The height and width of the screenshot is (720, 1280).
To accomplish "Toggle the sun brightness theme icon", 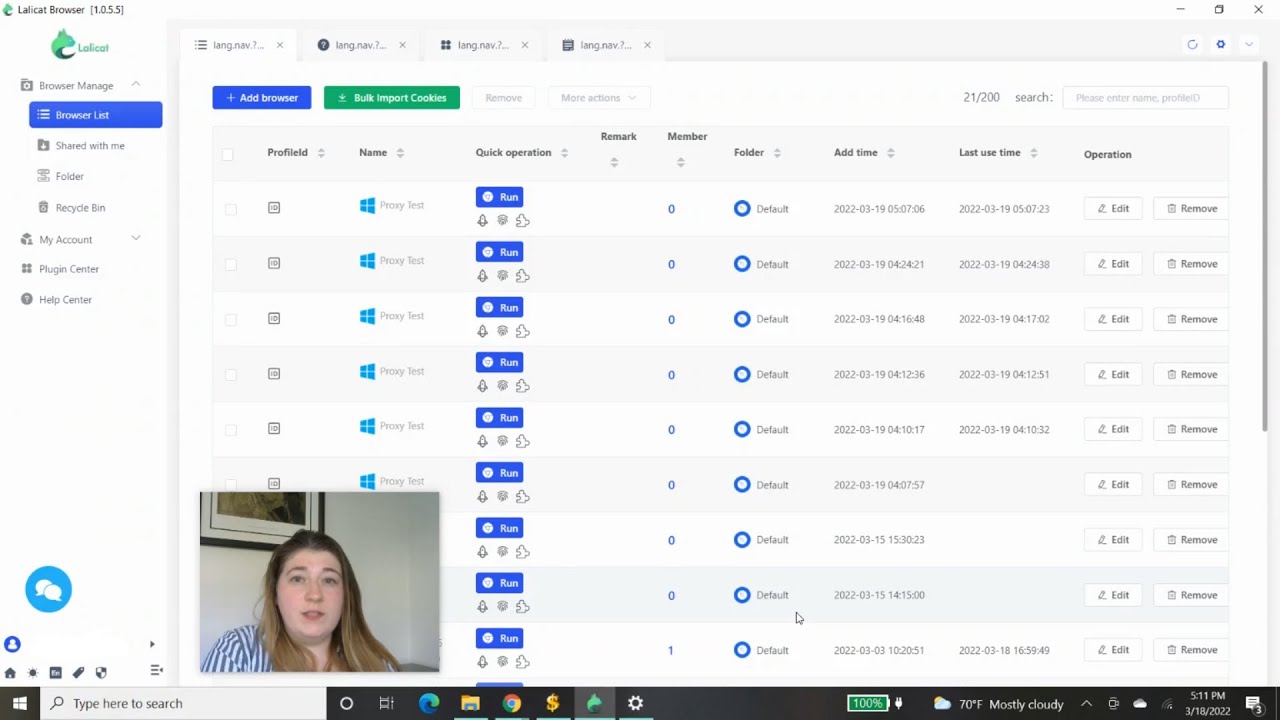I will [x=33, y=673].
